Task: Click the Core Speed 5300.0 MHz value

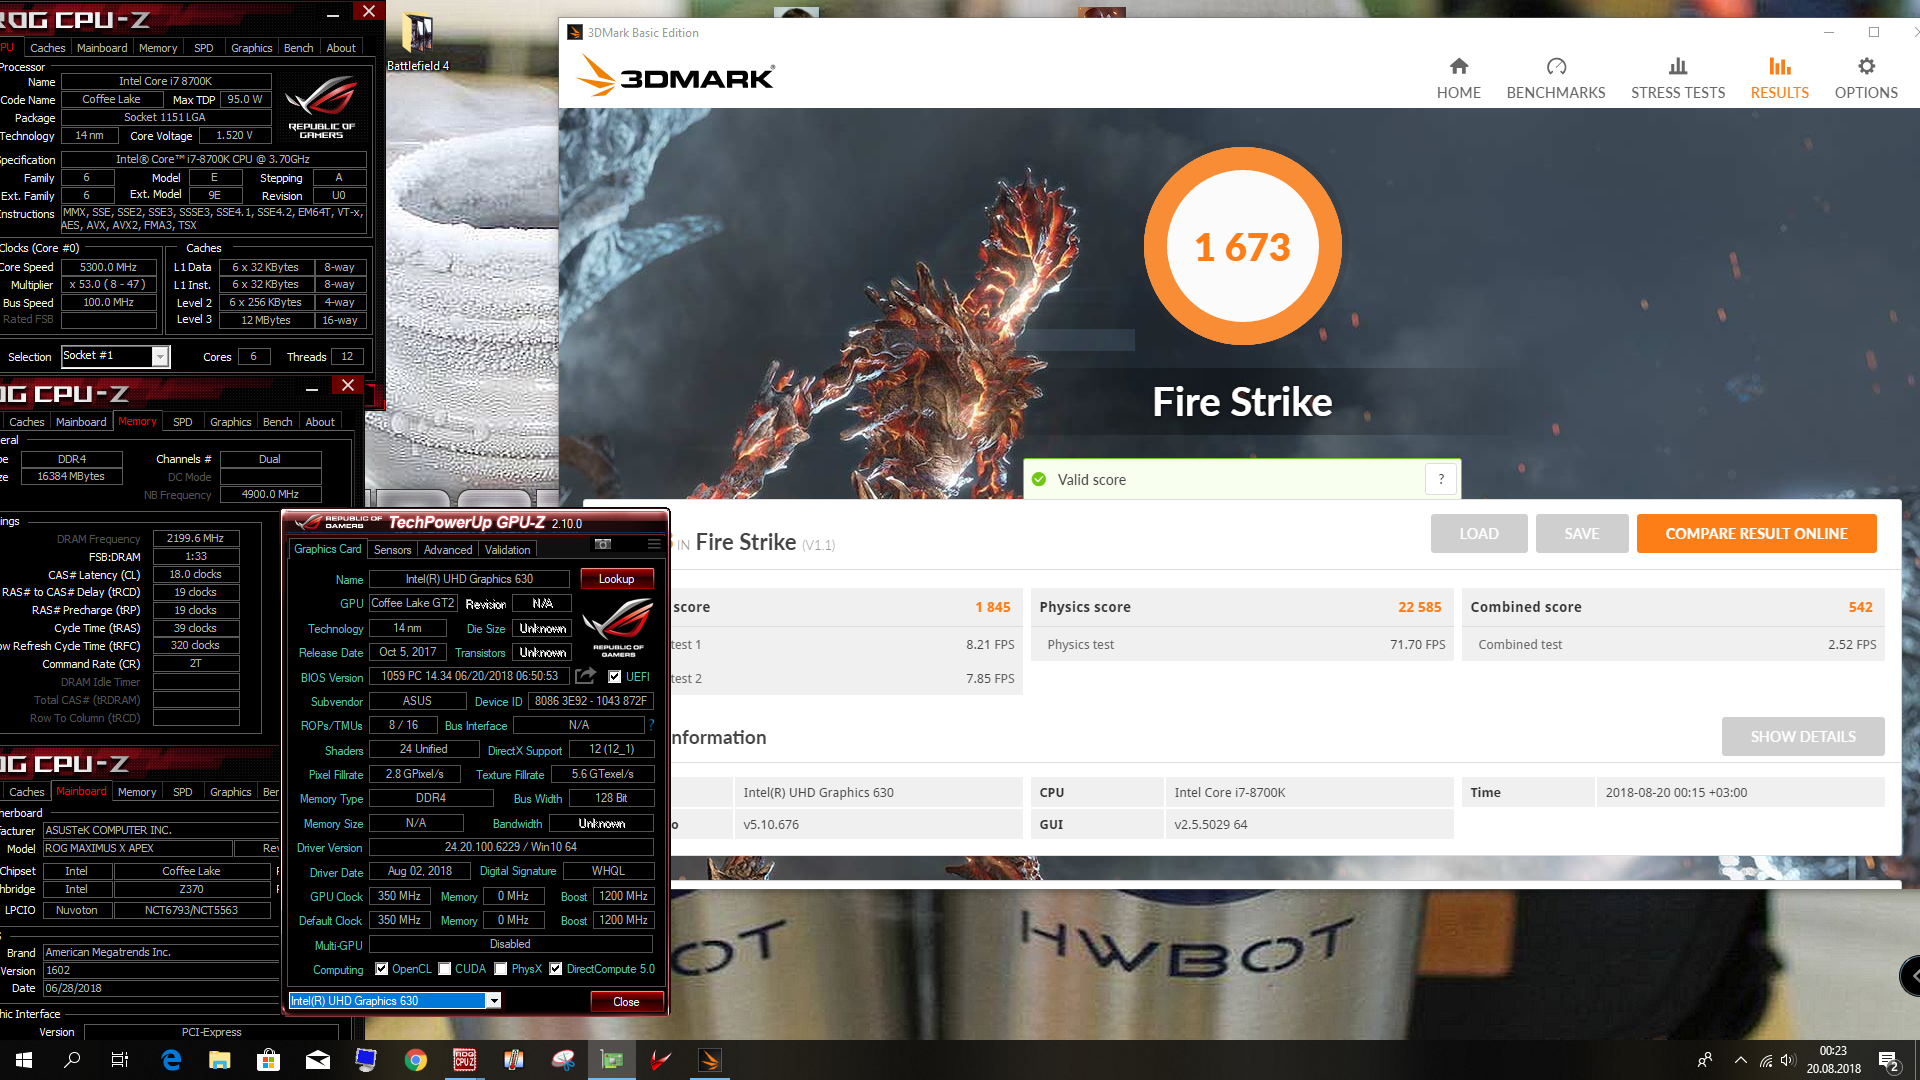Action: click(108, 267)
